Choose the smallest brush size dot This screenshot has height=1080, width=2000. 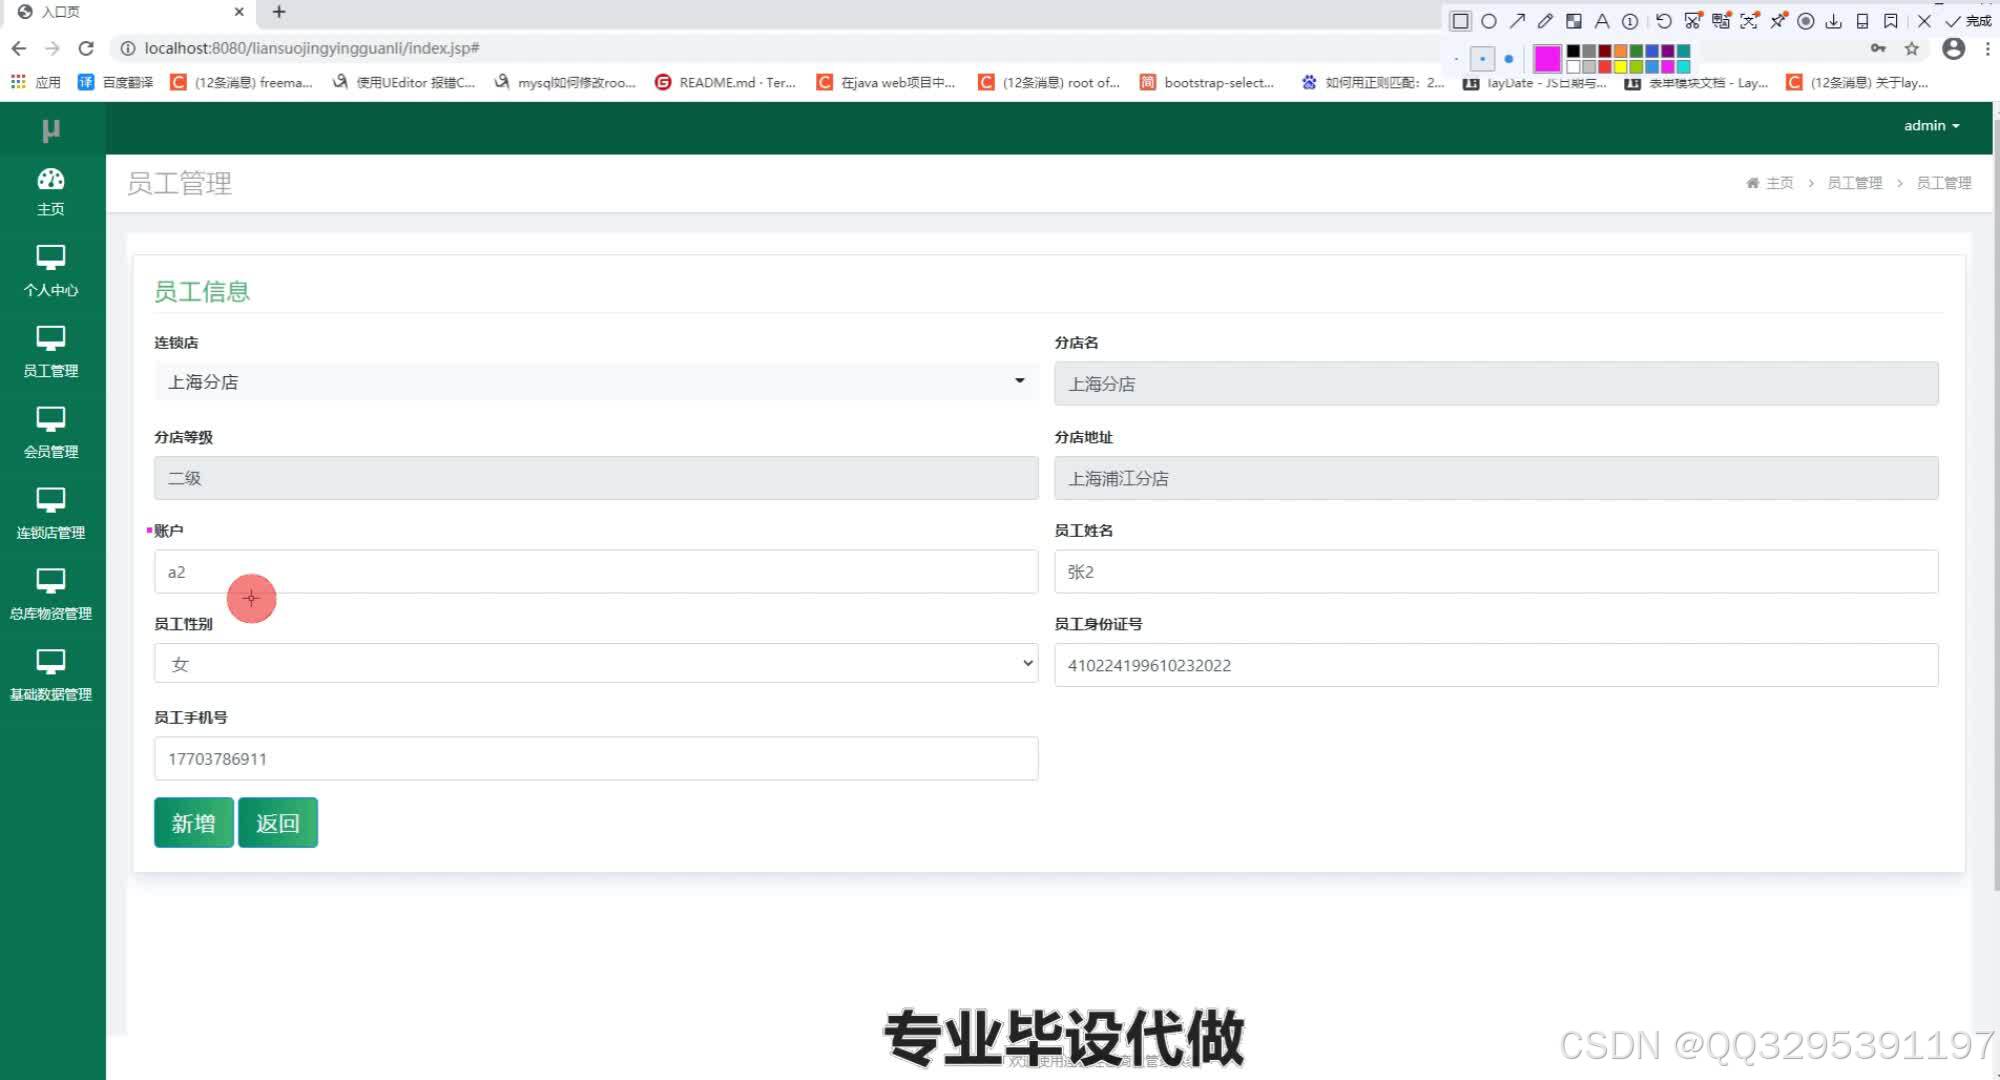point(1456,59)
